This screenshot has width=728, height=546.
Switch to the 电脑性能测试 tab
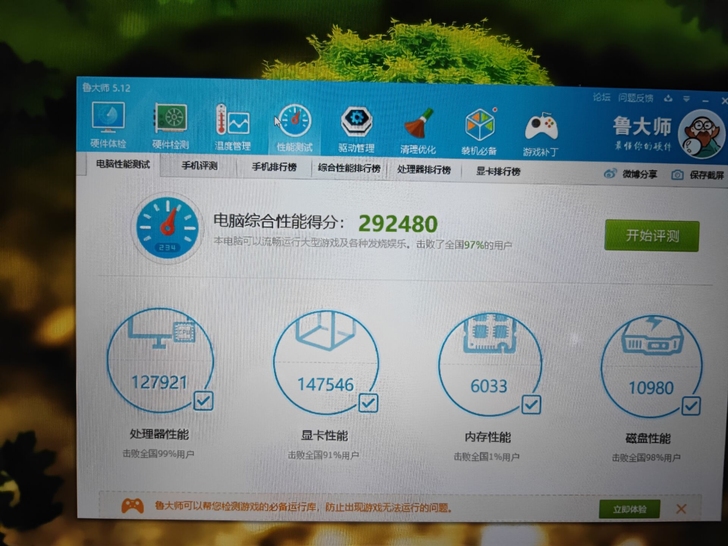123,164
